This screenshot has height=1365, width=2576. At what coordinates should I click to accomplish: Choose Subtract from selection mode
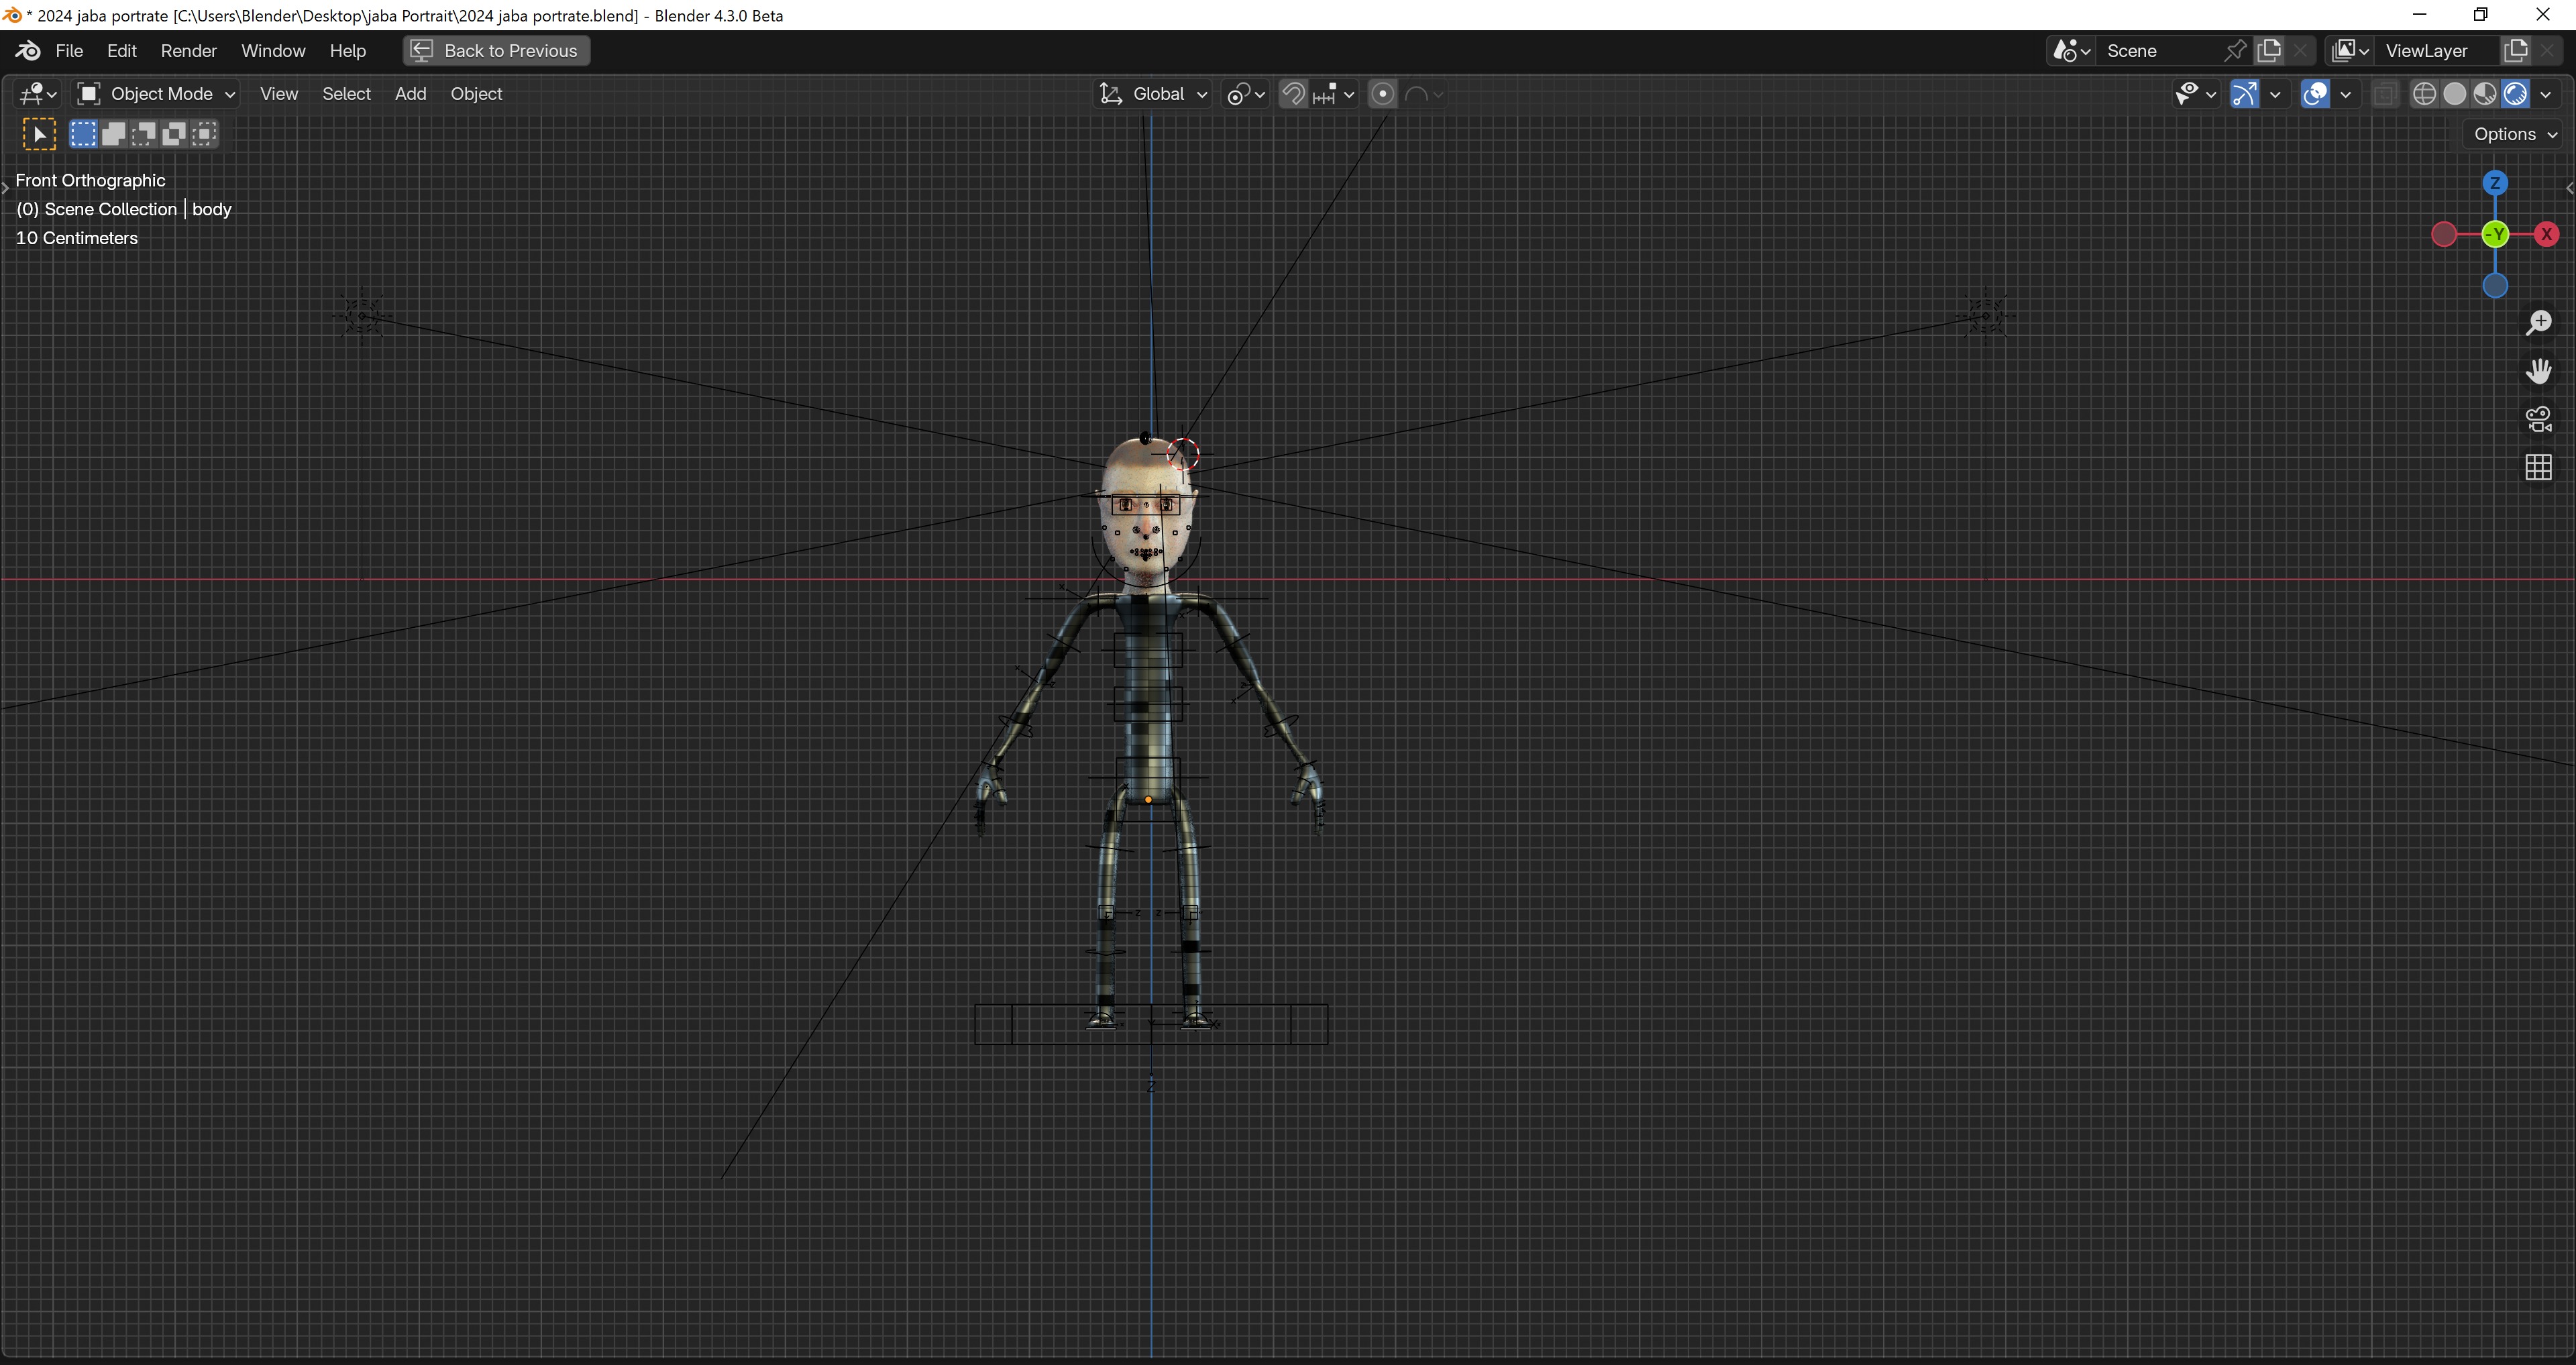click(x=143, y=134)
